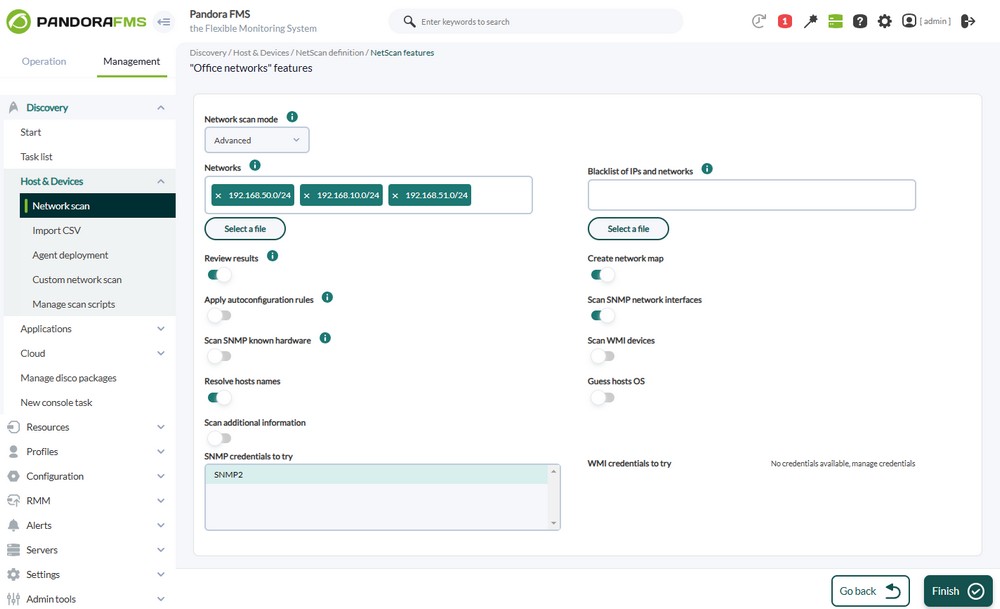The width and height of the screenshot is (1000, 609).
Task: Click the logout icon in header
Action: [x=968, y=21]
